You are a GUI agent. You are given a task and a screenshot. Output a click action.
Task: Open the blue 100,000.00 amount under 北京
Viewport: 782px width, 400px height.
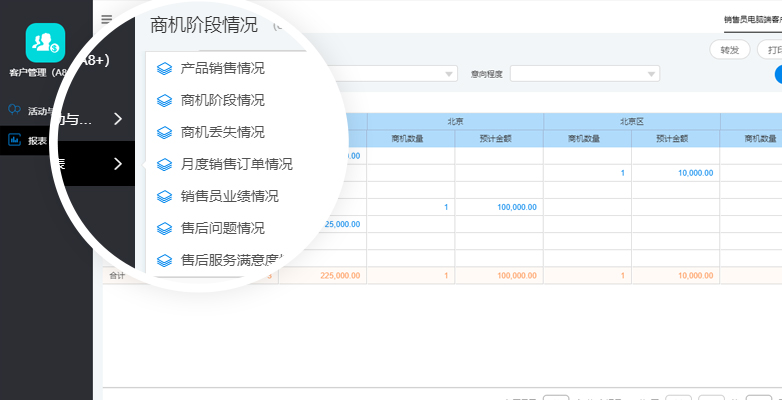coord(517,207)
